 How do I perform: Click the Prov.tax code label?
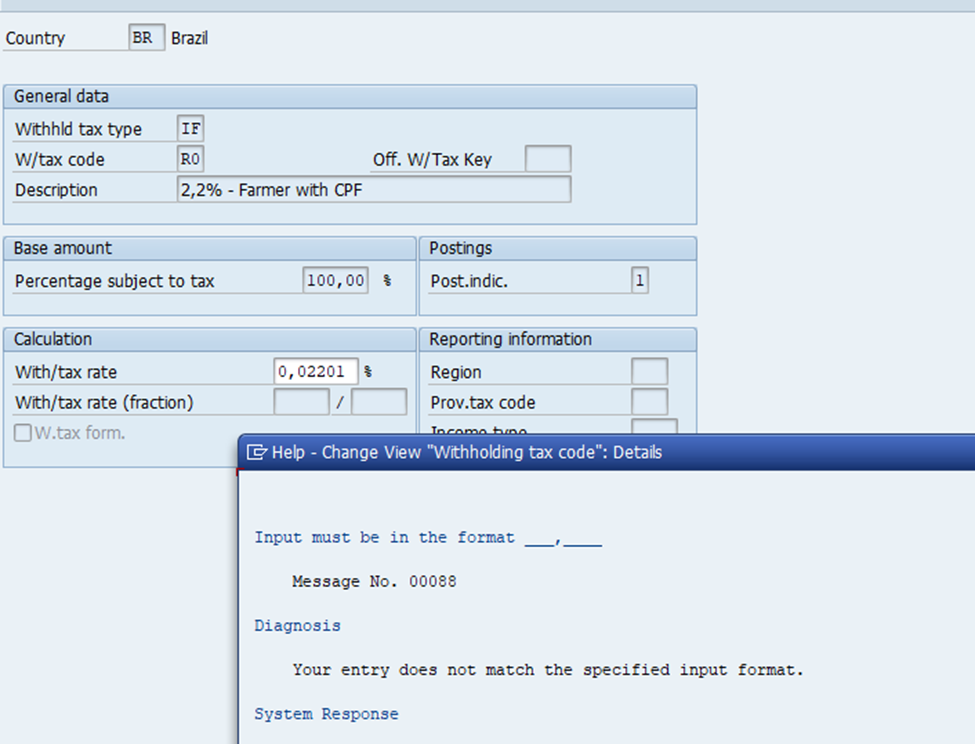483,403
